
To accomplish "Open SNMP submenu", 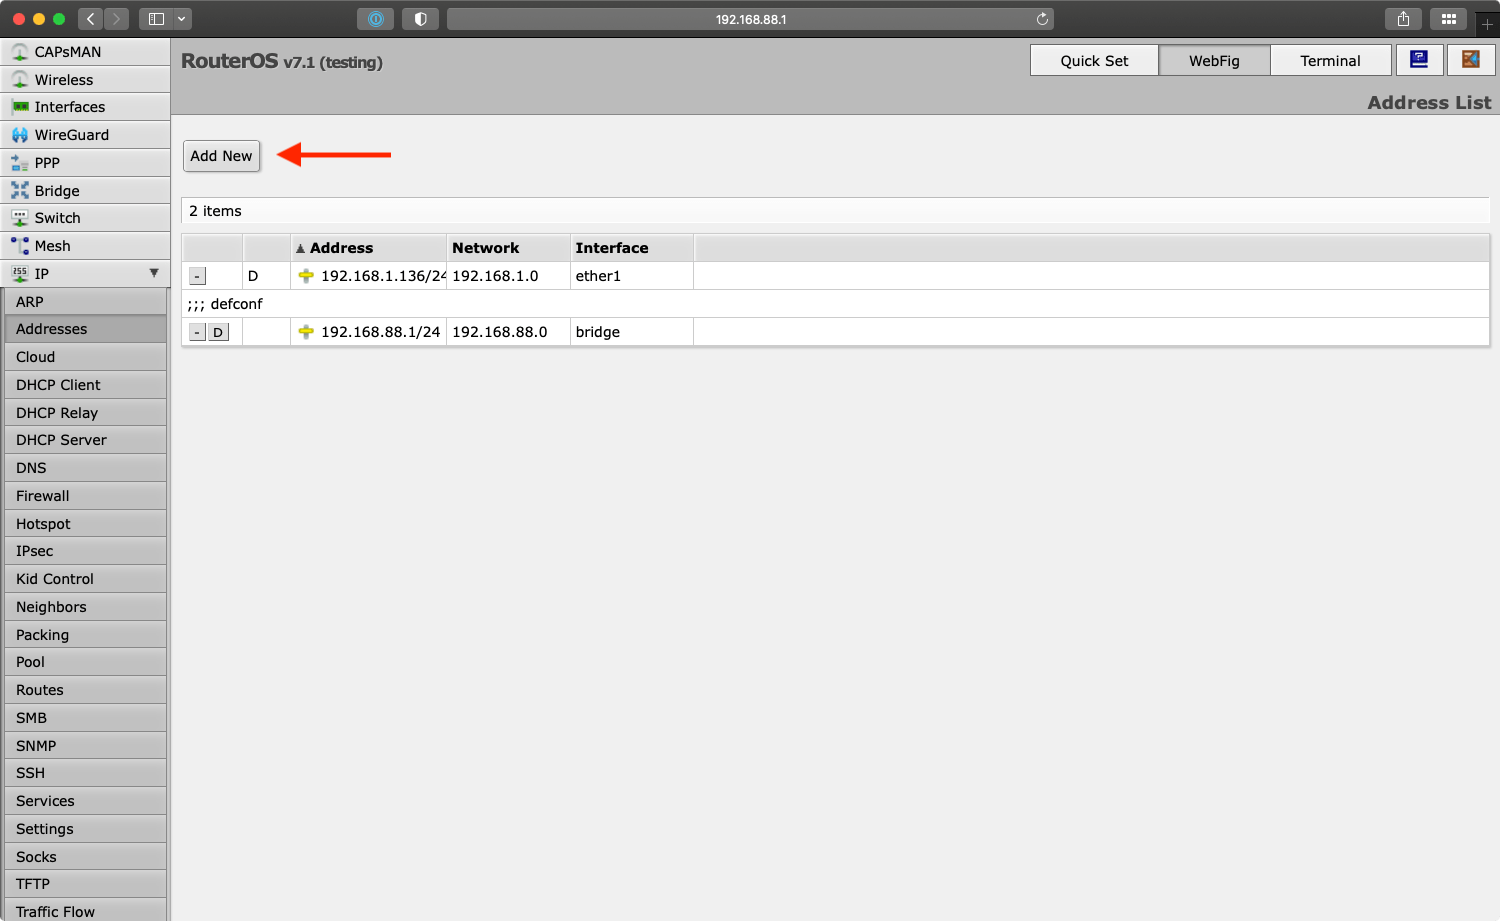I will [85, 746].
